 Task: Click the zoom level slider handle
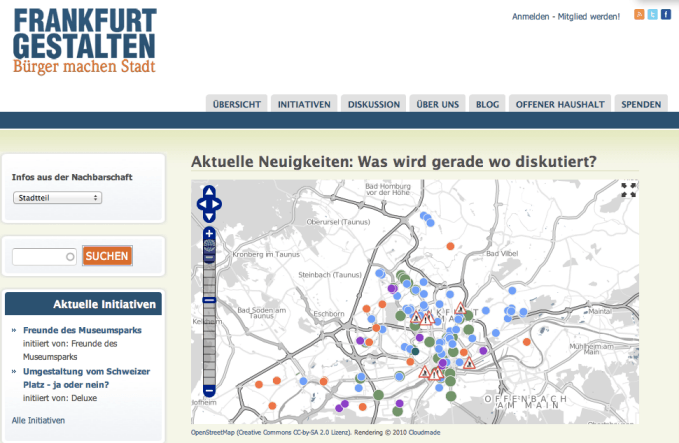click(x=209, y=300)
